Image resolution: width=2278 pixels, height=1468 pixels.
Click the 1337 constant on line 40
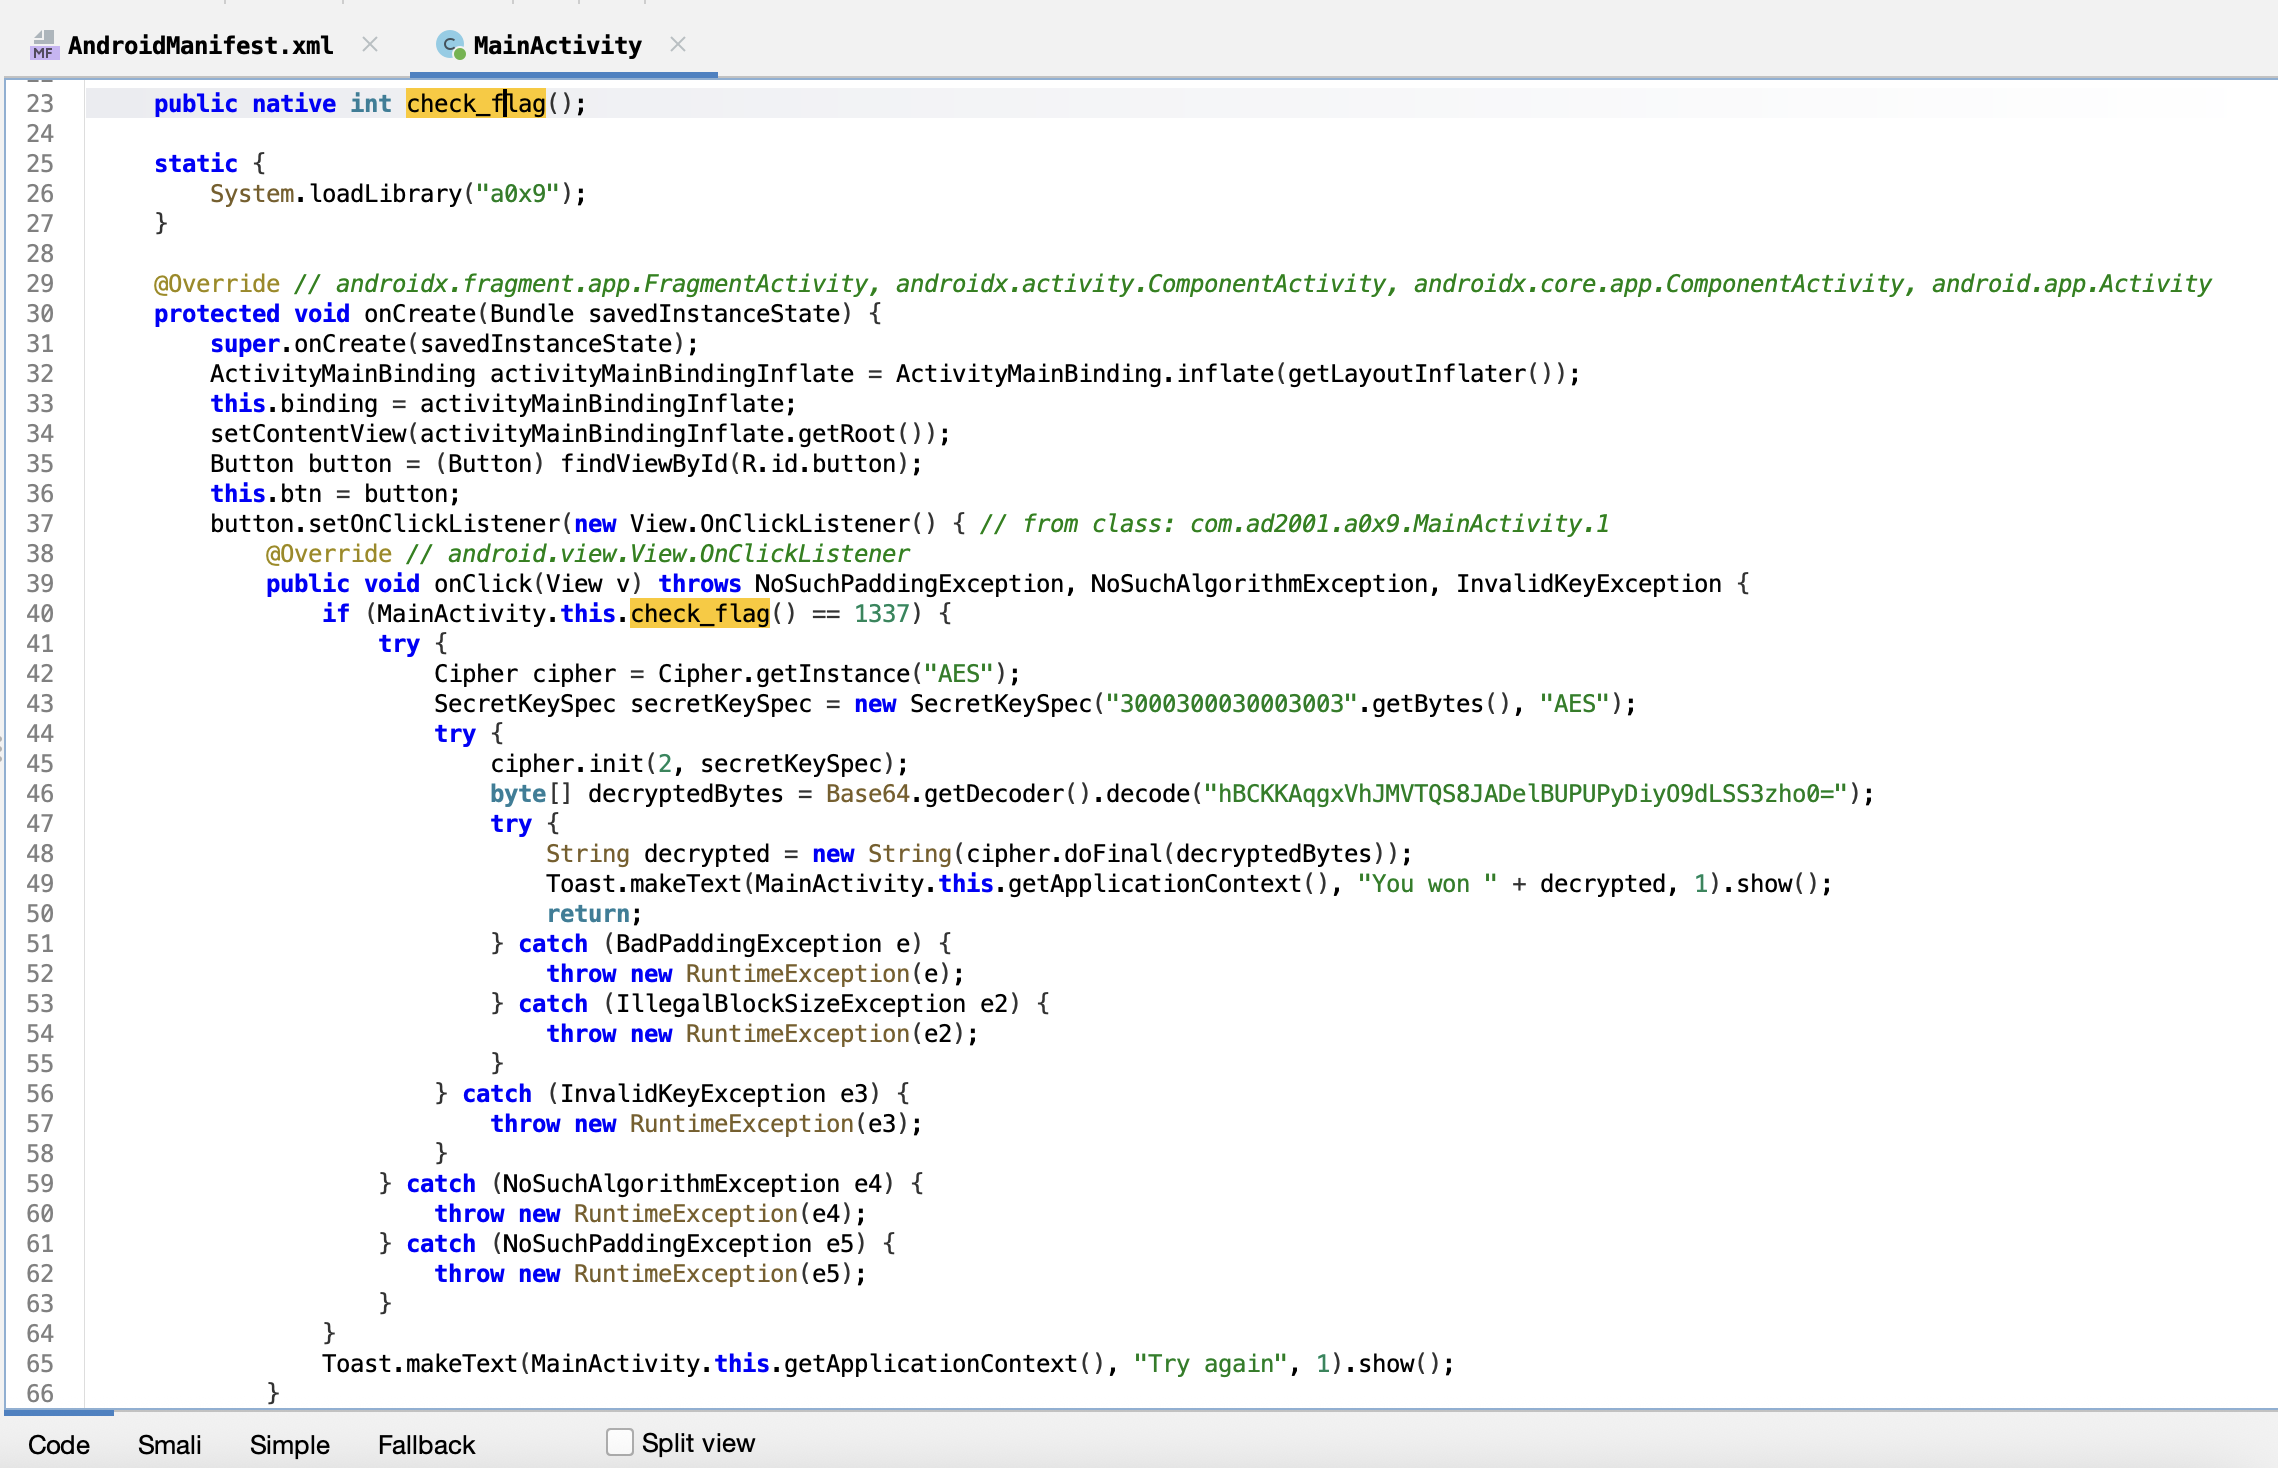pos(881,614)
